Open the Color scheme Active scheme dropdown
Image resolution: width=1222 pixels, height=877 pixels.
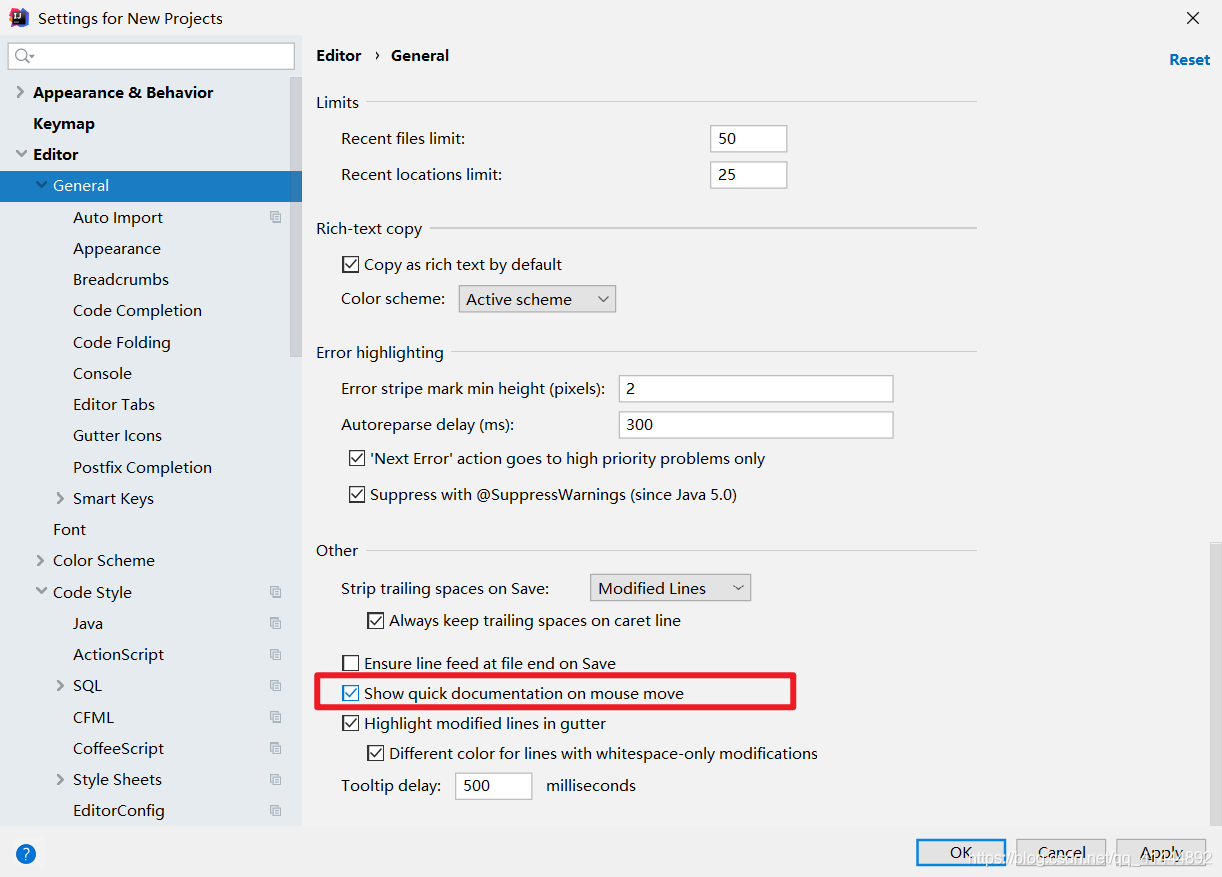click(537, 299)
